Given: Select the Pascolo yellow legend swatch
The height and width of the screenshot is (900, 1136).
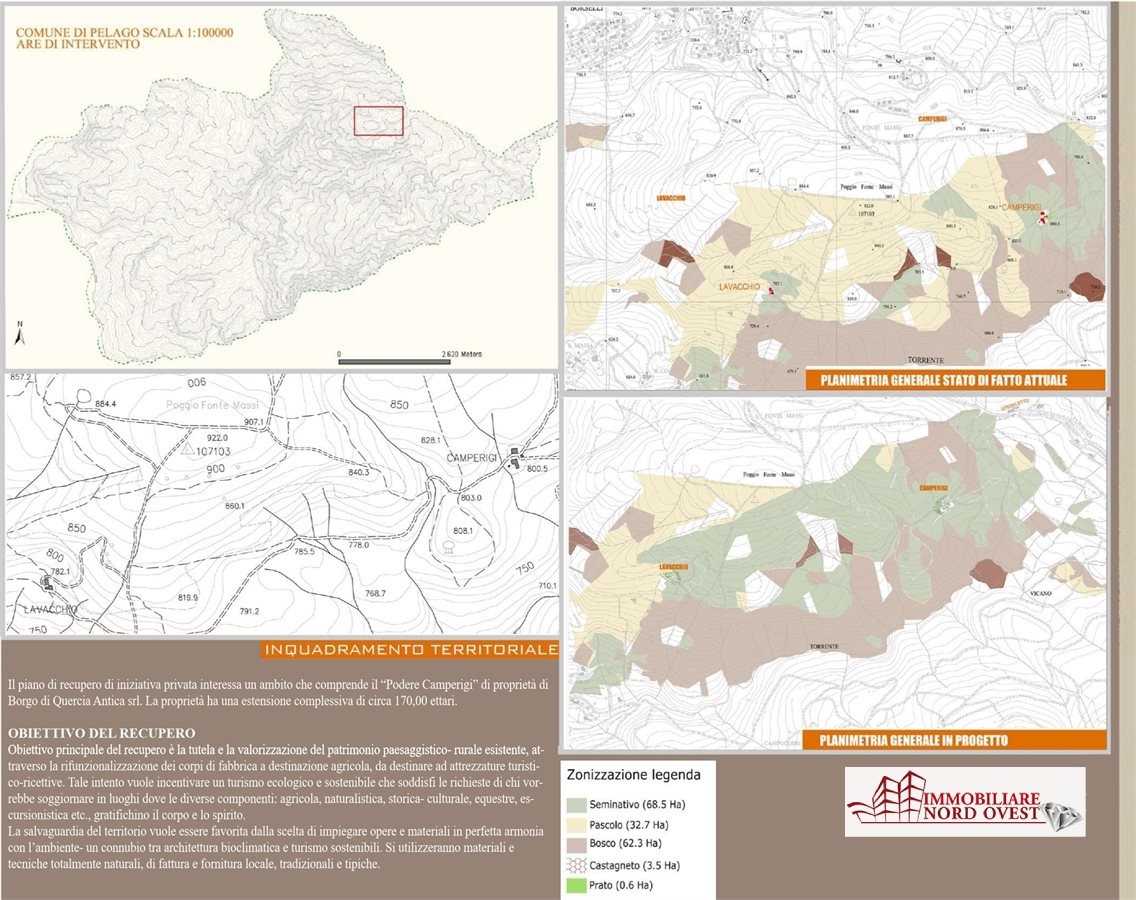Looking at the screenshot, I should 578,824.
